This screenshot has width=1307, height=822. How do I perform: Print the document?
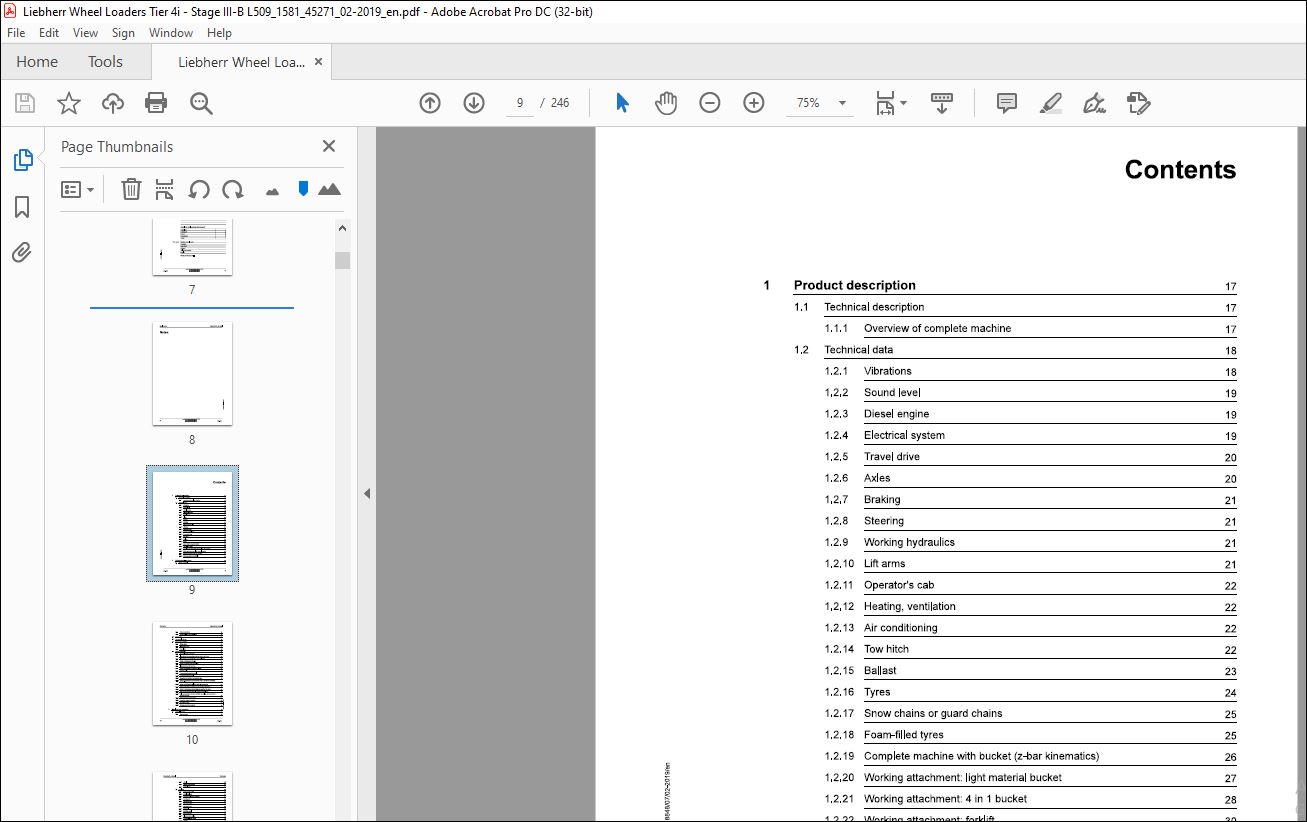156,103
